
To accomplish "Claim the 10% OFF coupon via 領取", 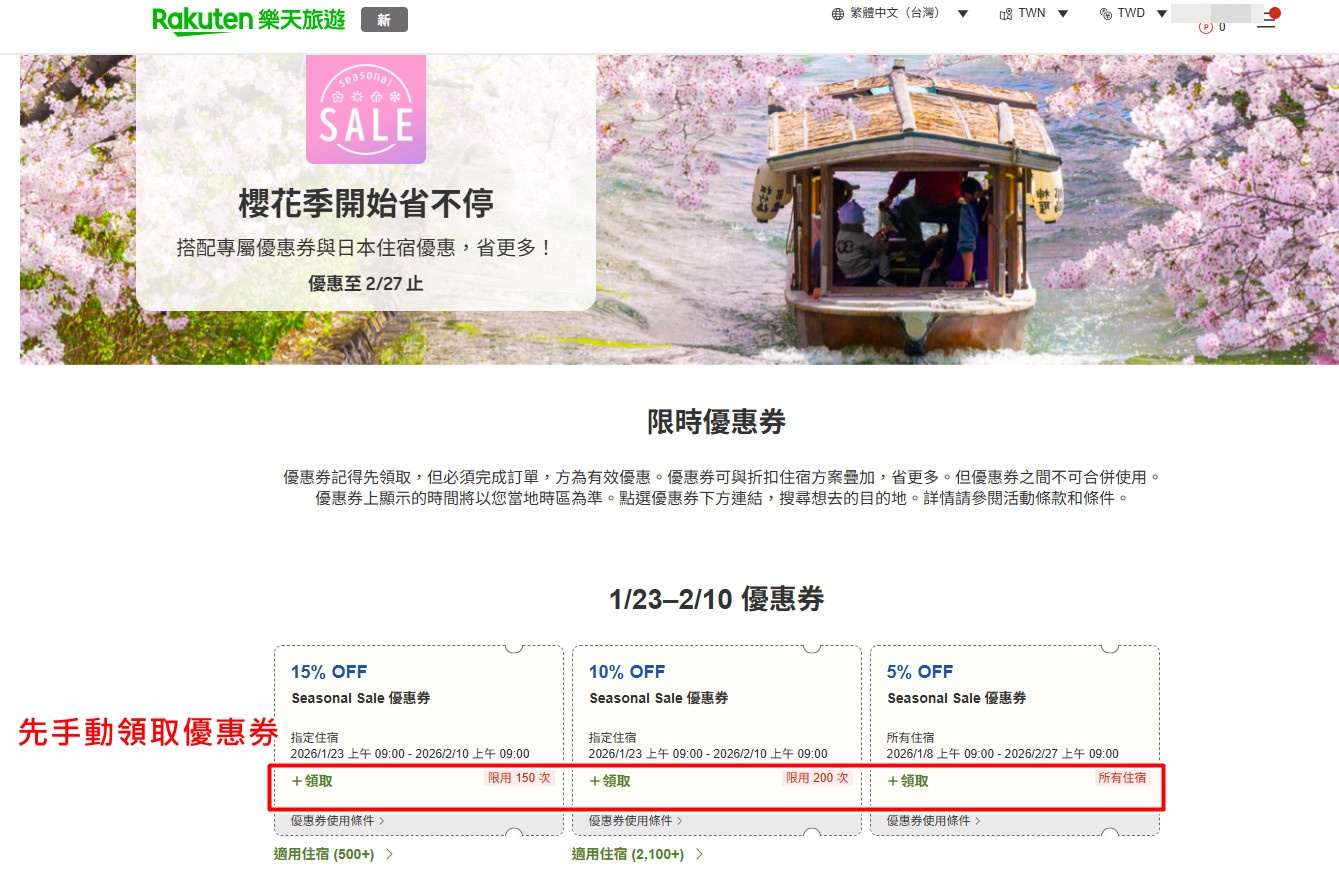I will point(610,781).
